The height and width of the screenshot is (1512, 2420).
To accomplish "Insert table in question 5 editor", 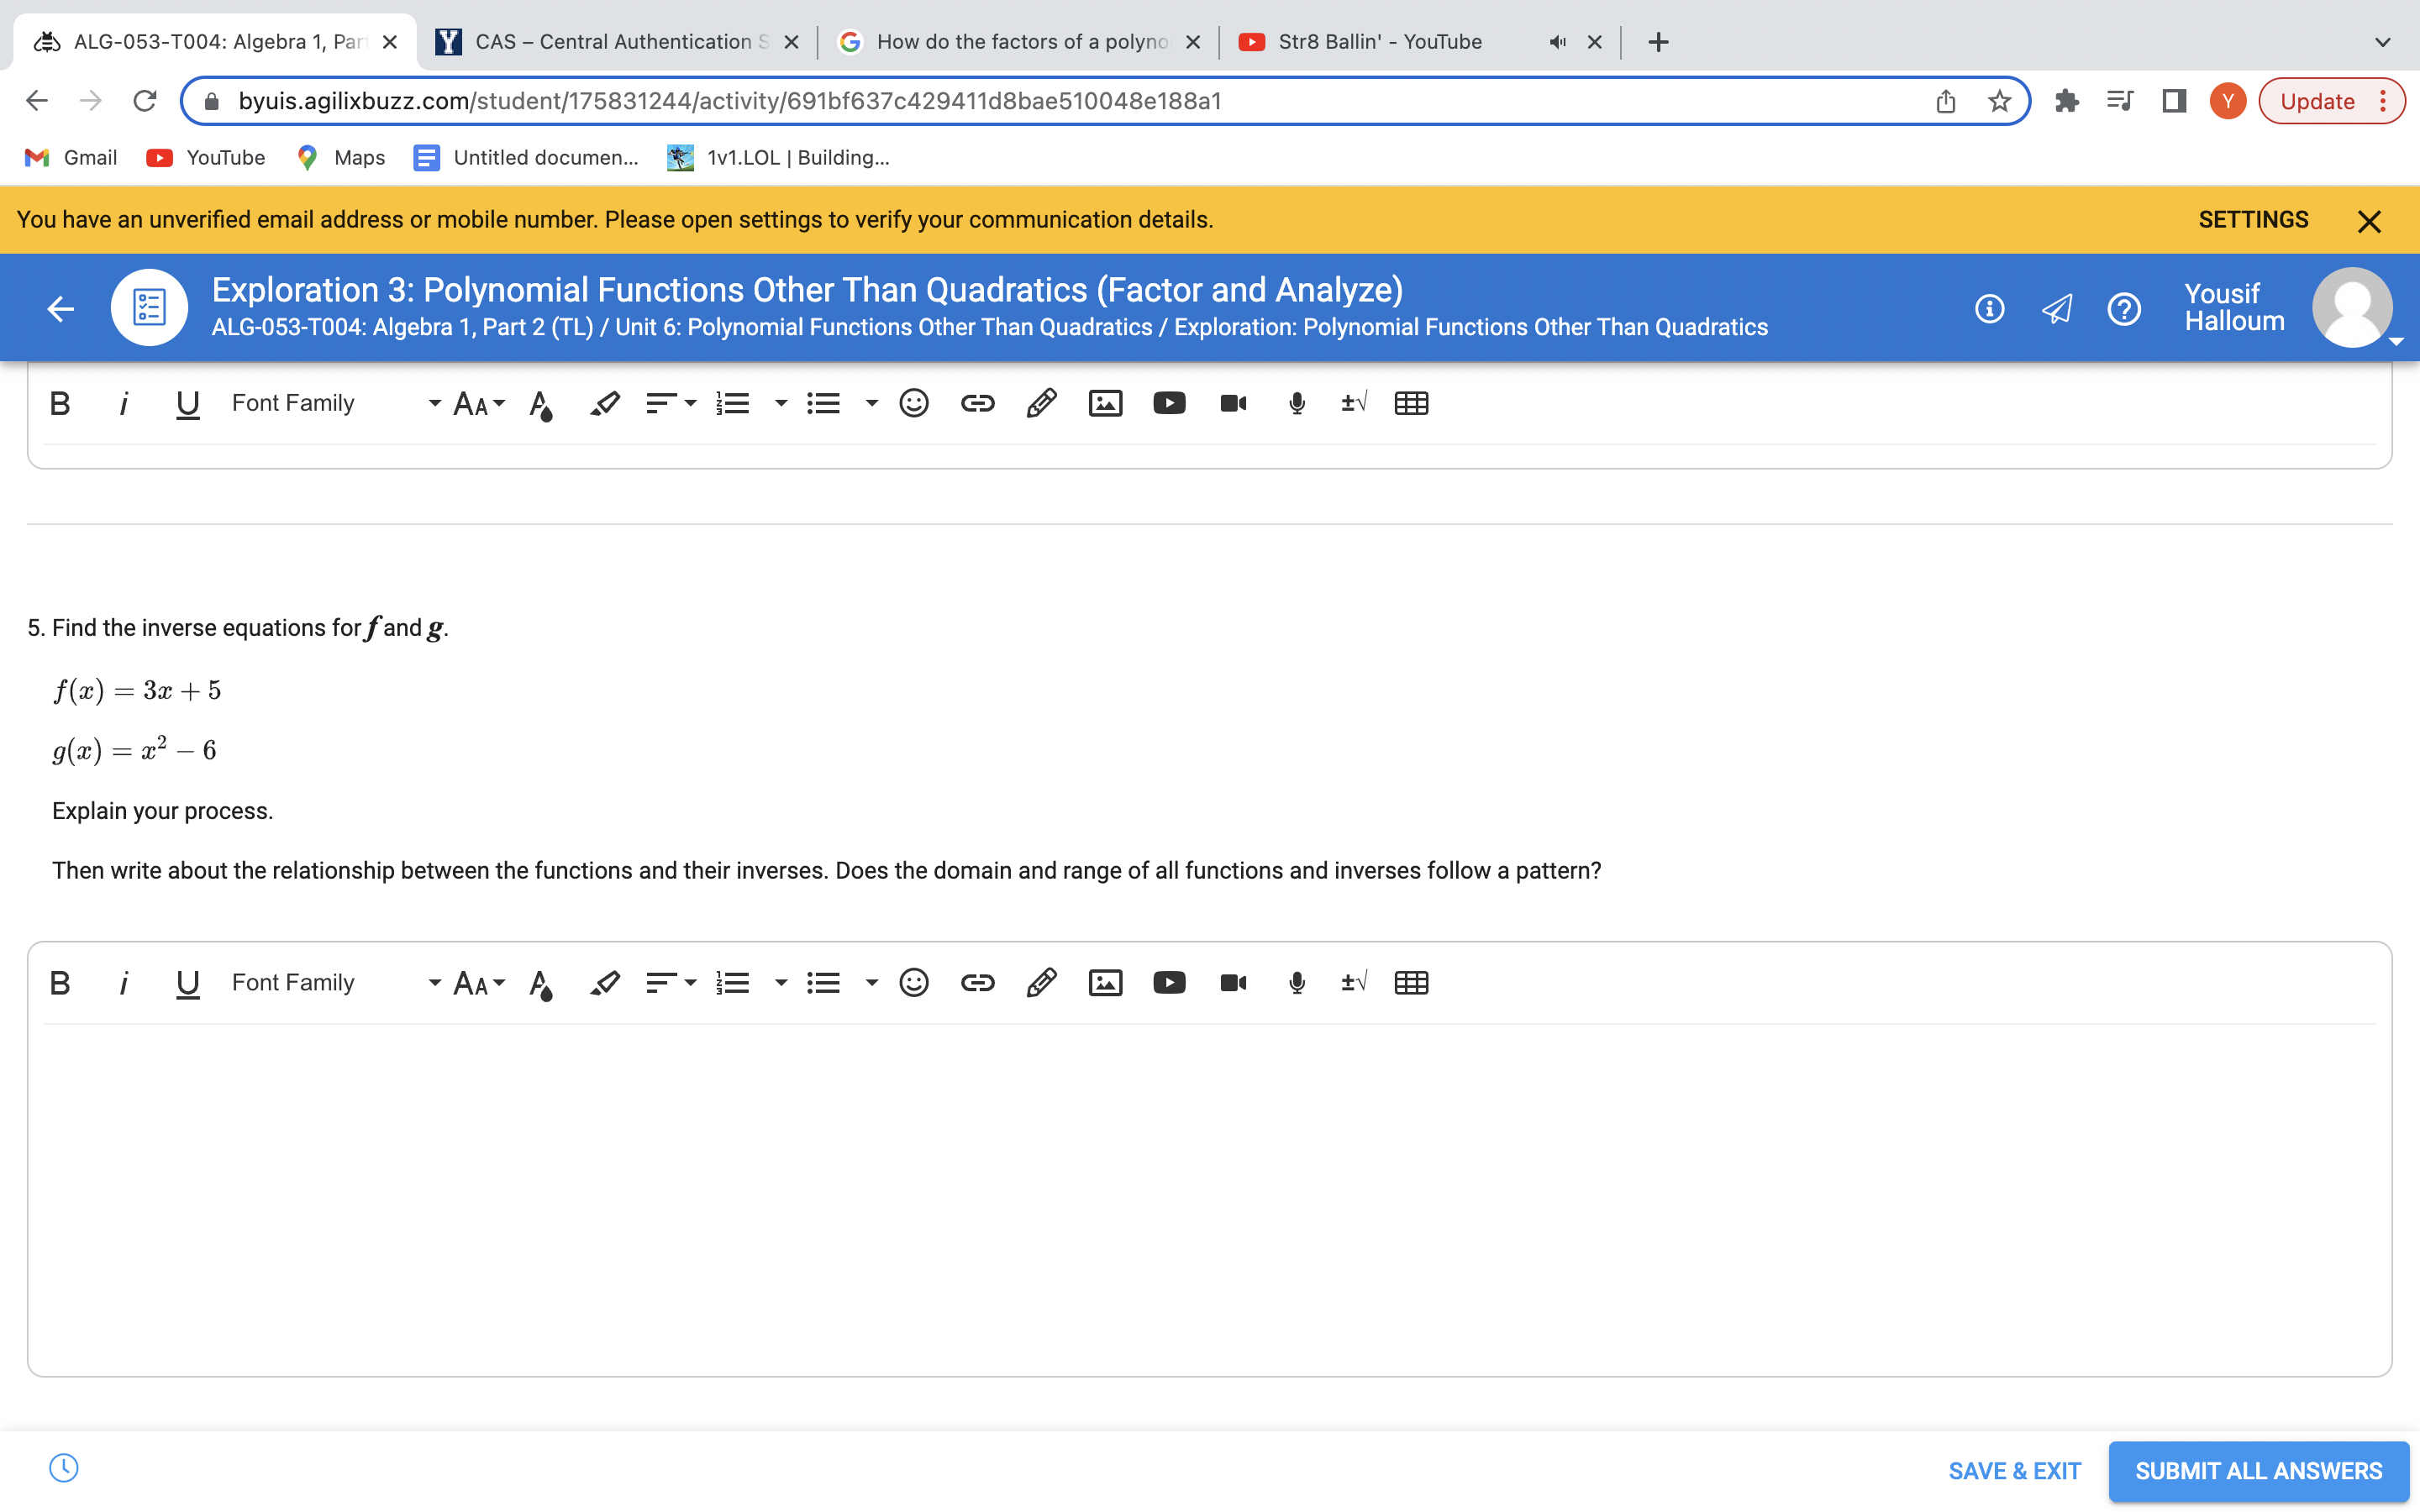I will click(x=1411, y=982).
